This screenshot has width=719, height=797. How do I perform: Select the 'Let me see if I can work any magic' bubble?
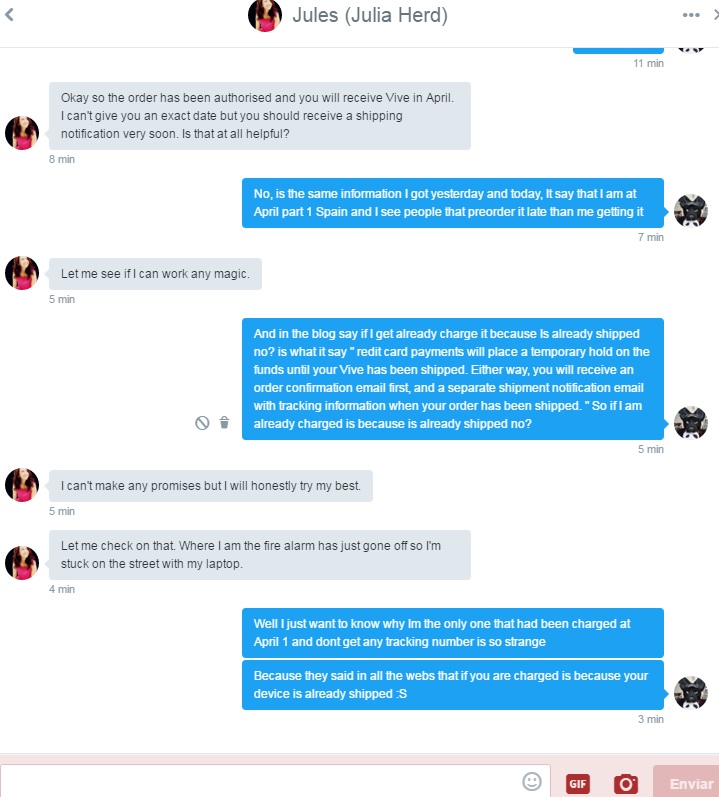point(155,273)
